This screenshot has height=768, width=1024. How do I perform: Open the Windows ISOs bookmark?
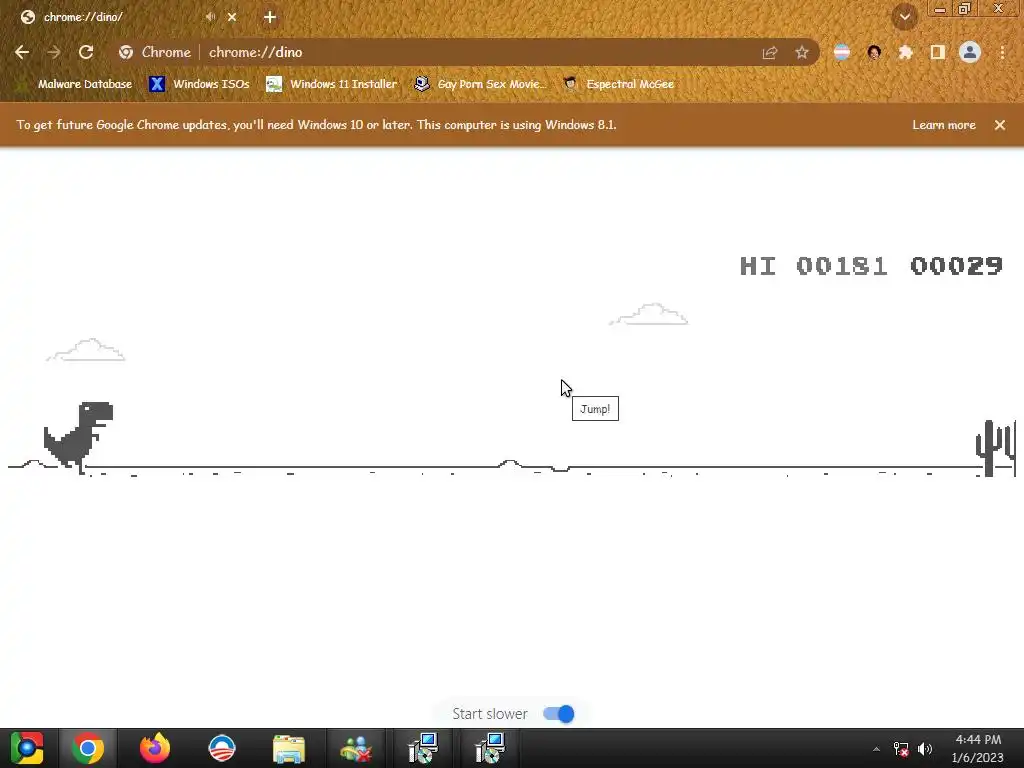pos(200,84)
